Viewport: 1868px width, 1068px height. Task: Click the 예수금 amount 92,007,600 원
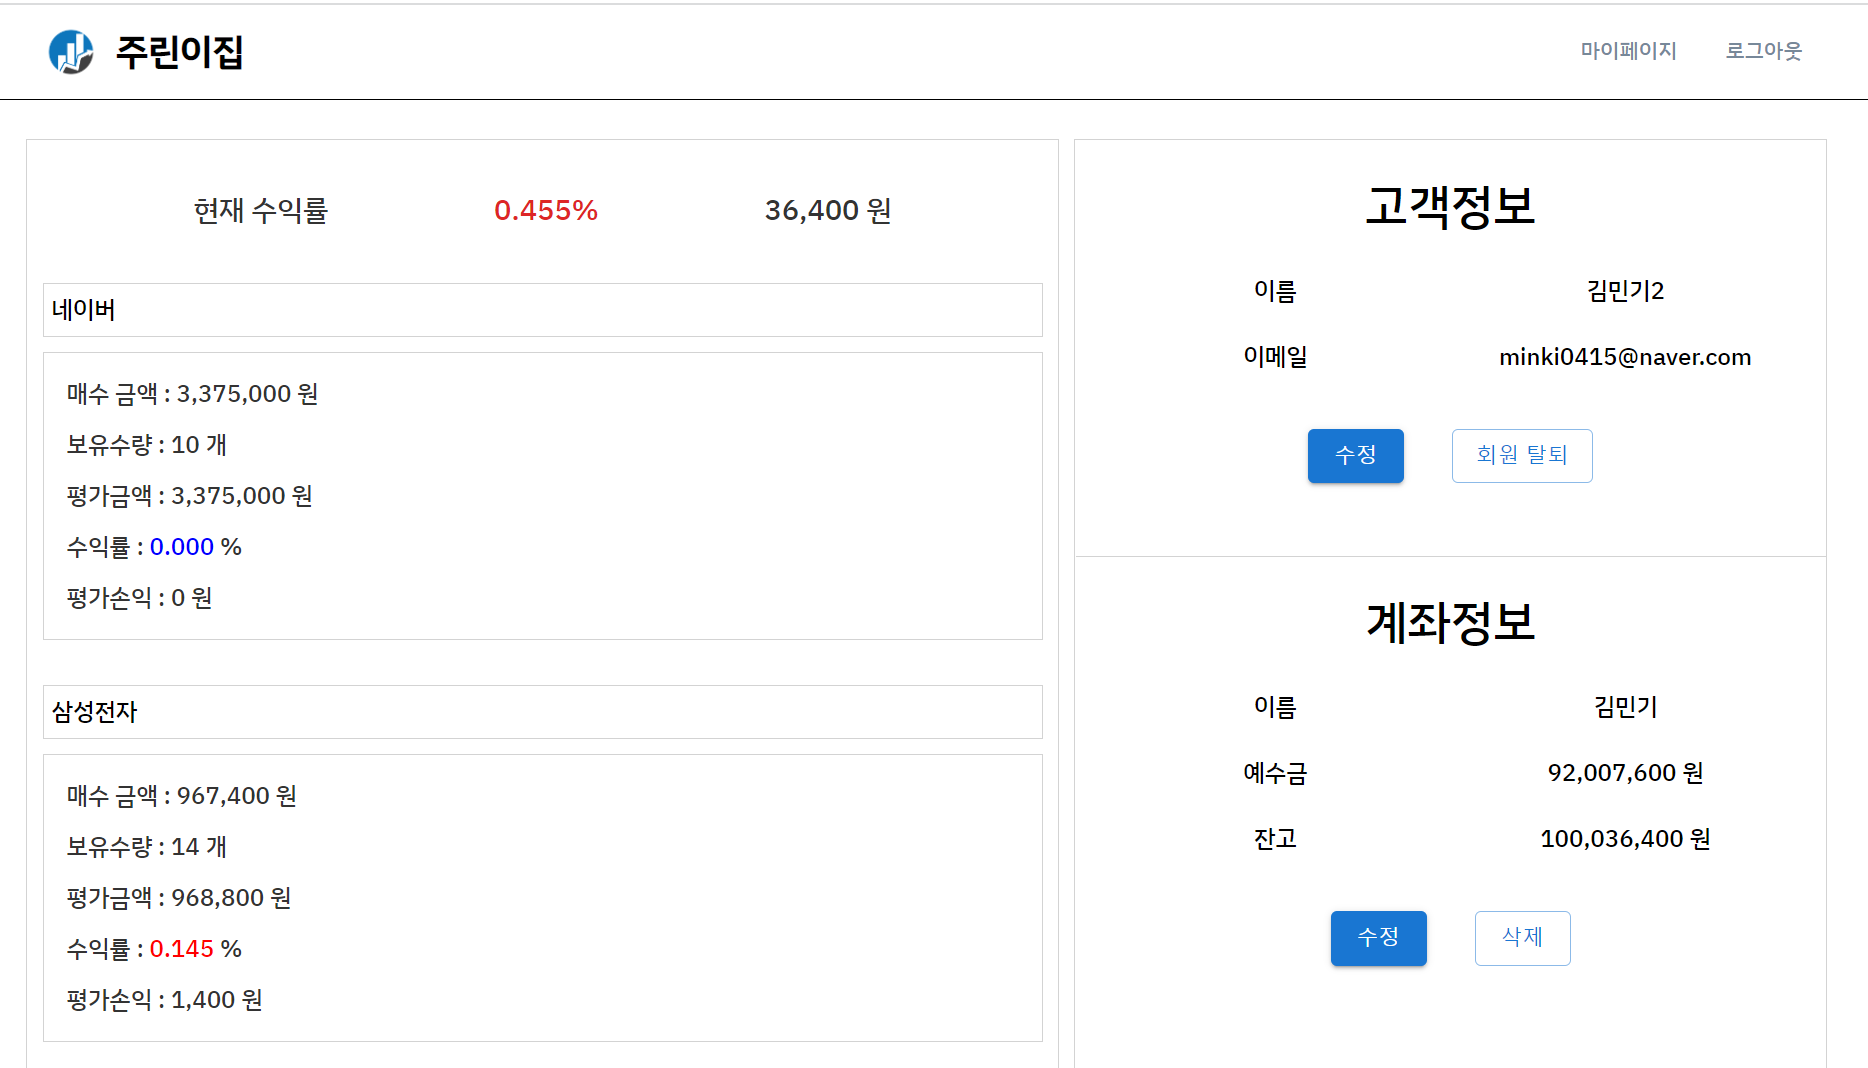[1622, 772]
